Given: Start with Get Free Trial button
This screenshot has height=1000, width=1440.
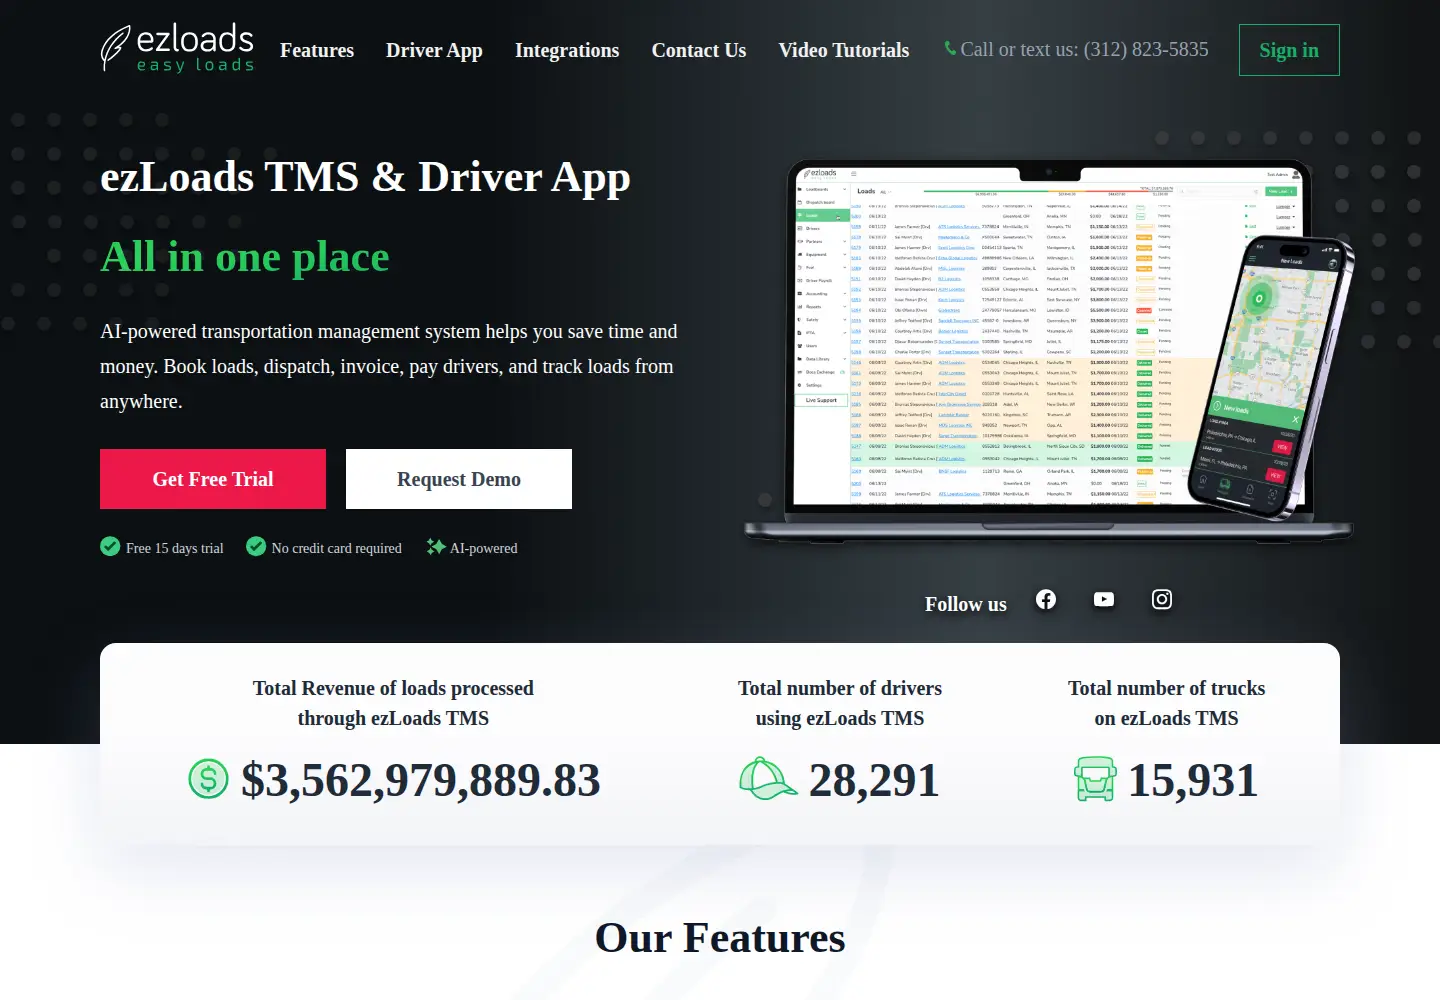Looking at the screenshot, I should (213, 479).
